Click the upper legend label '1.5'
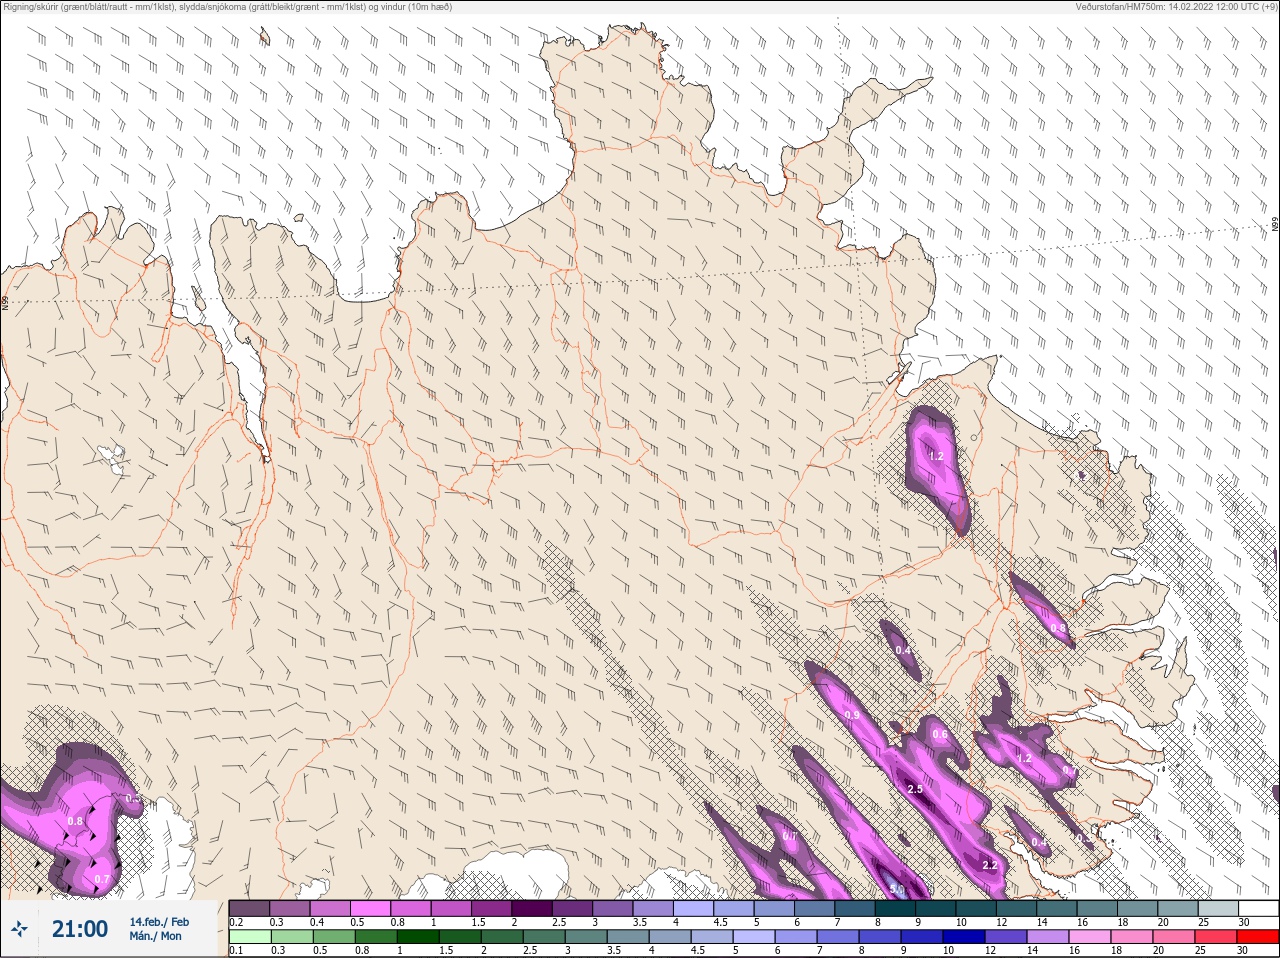 [479, 922]
